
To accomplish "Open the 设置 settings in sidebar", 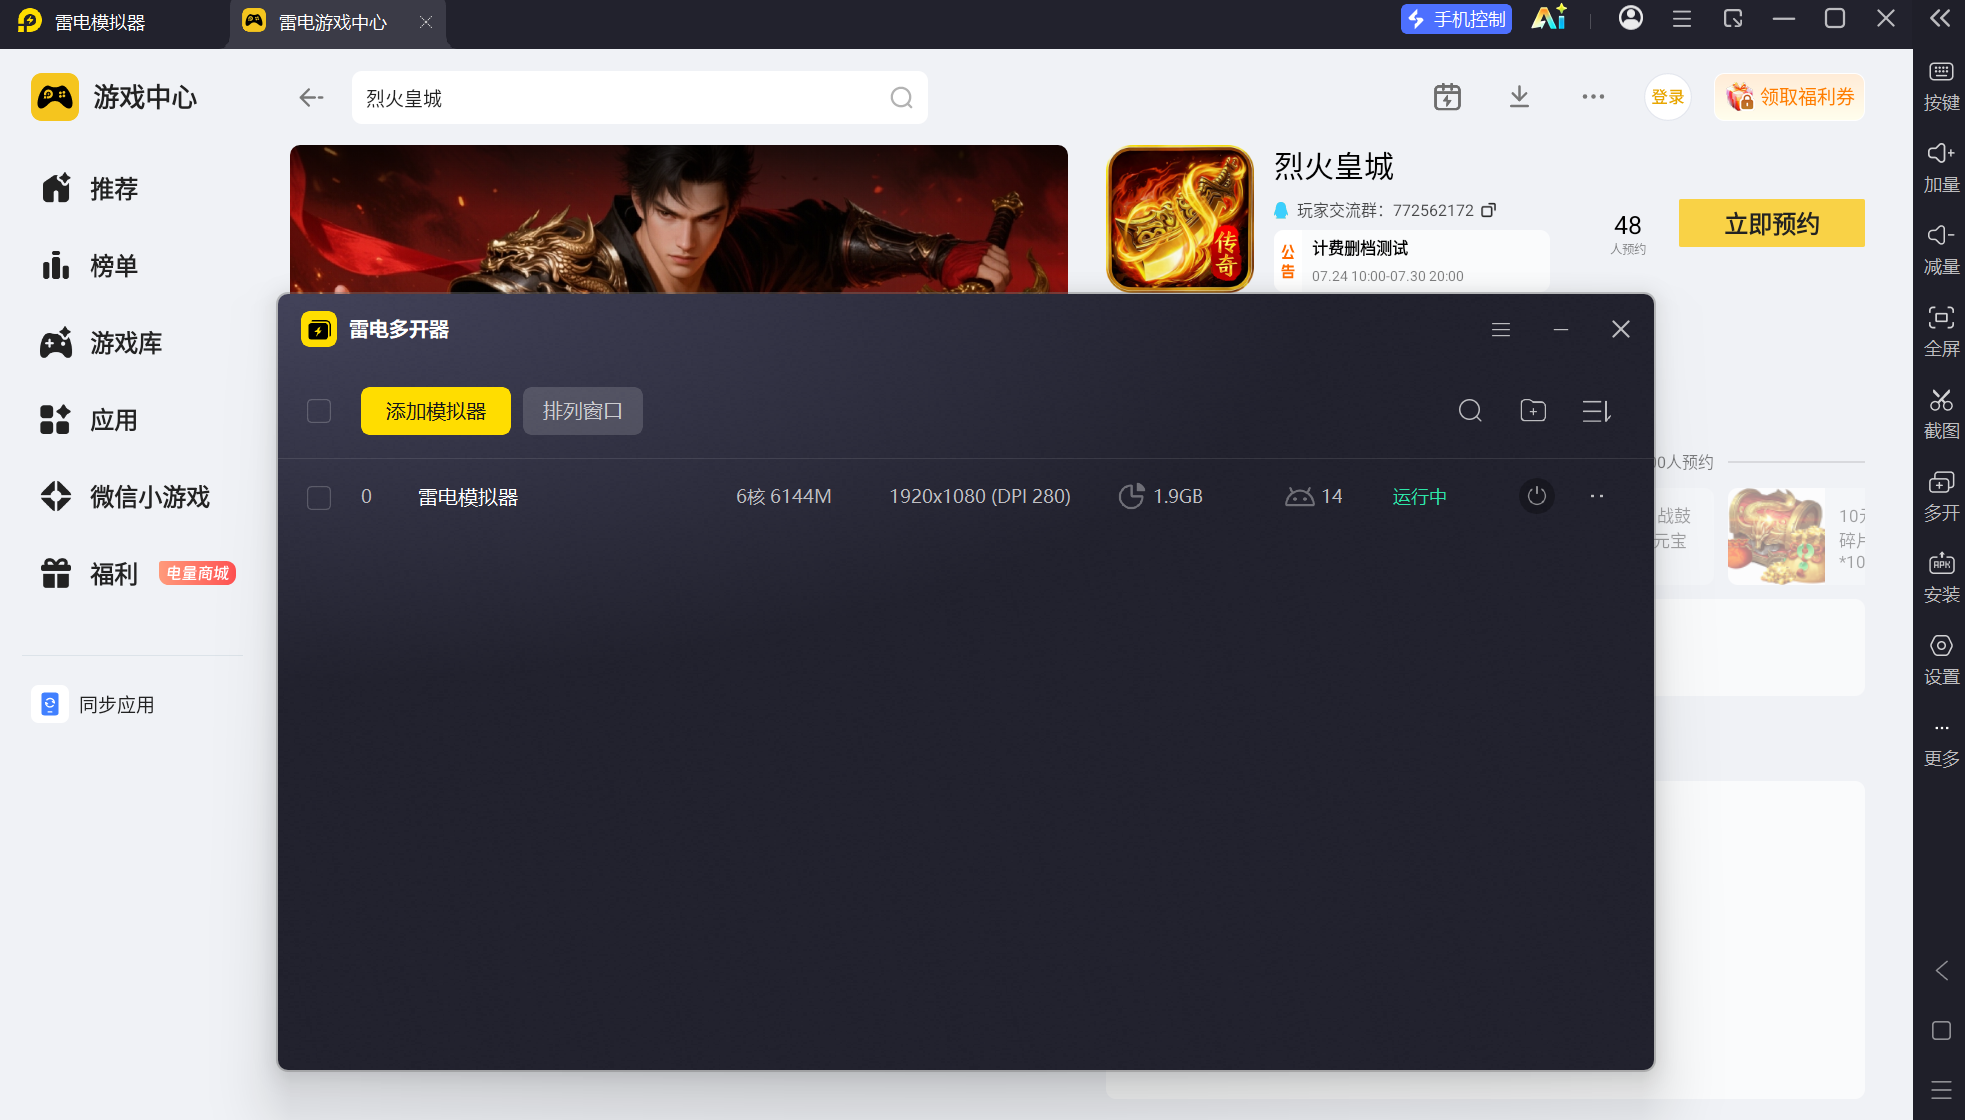I will tap(1941, 659).
